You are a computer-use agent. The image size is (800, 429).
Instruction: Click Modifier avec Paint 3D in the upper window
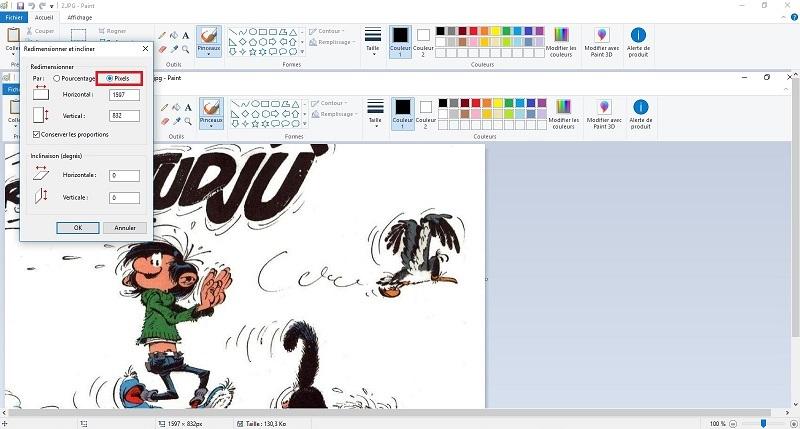602,42
